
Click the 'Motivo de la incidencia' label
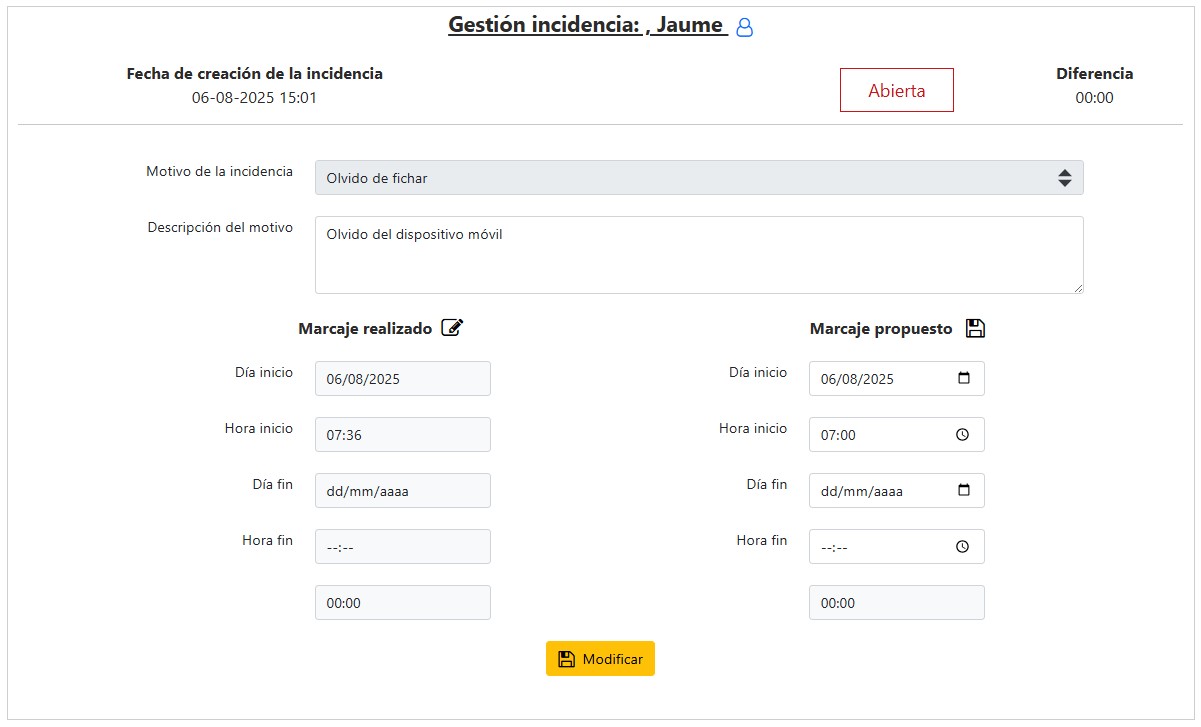coord(220,171)
